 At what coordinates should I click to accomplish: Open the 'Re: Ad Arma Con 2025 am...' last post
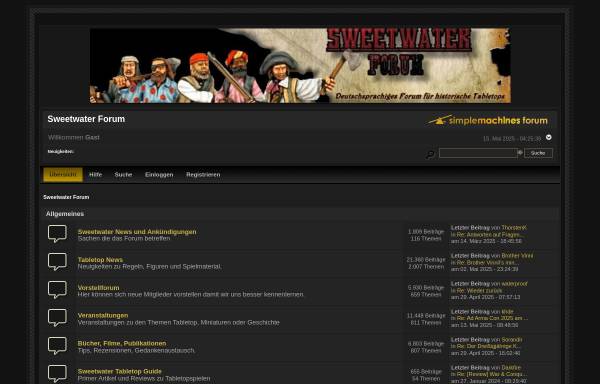coord(492,318)
